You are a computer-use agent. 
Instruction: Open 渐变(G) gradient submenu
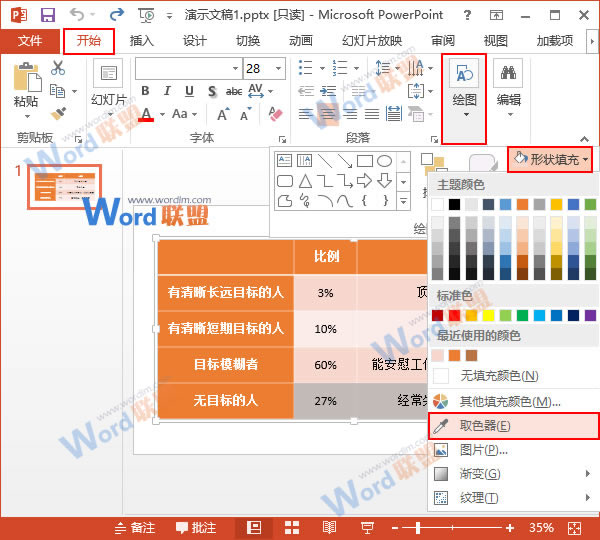513,474
